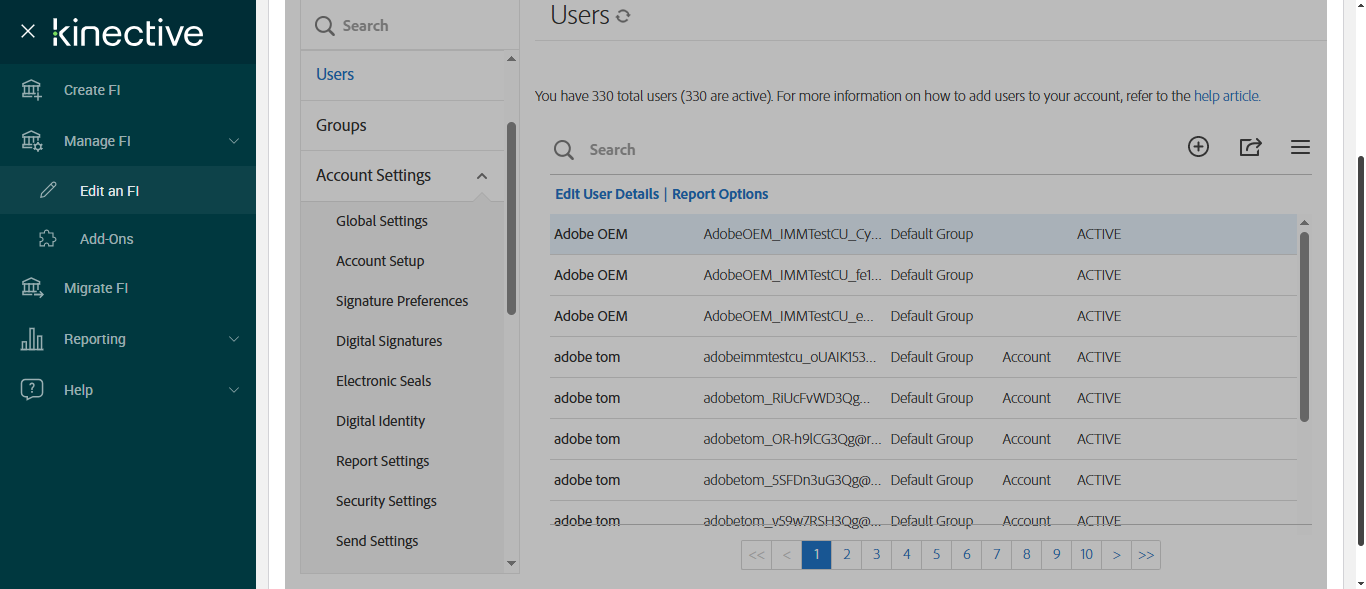Click the add user plus icon
Image resolution: width=1366 pixels, height=589 pixels.
coord(1198,147)
